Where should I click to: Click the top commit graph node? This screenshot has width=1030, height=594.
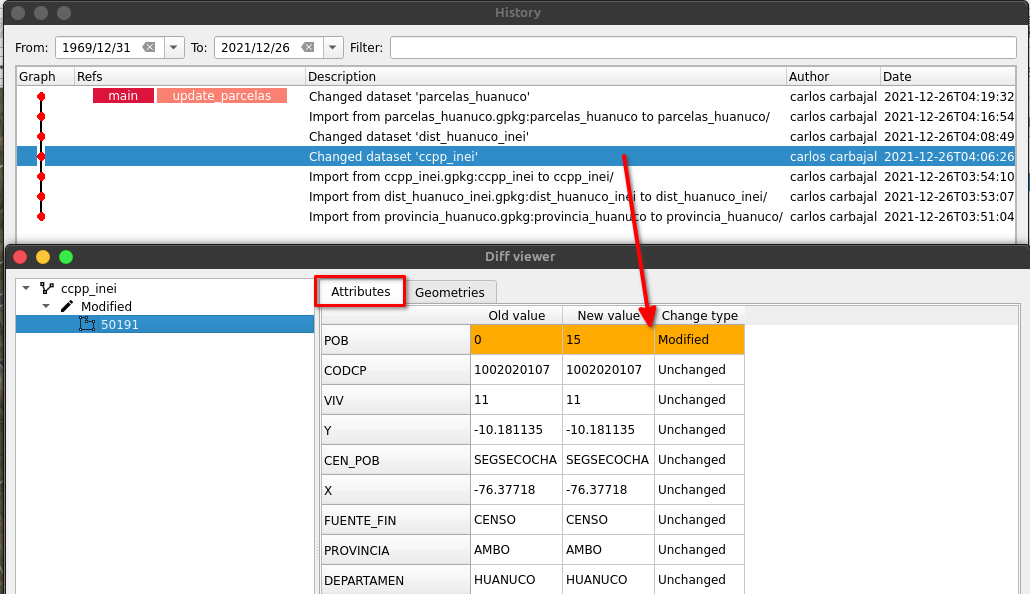(41, 97)
